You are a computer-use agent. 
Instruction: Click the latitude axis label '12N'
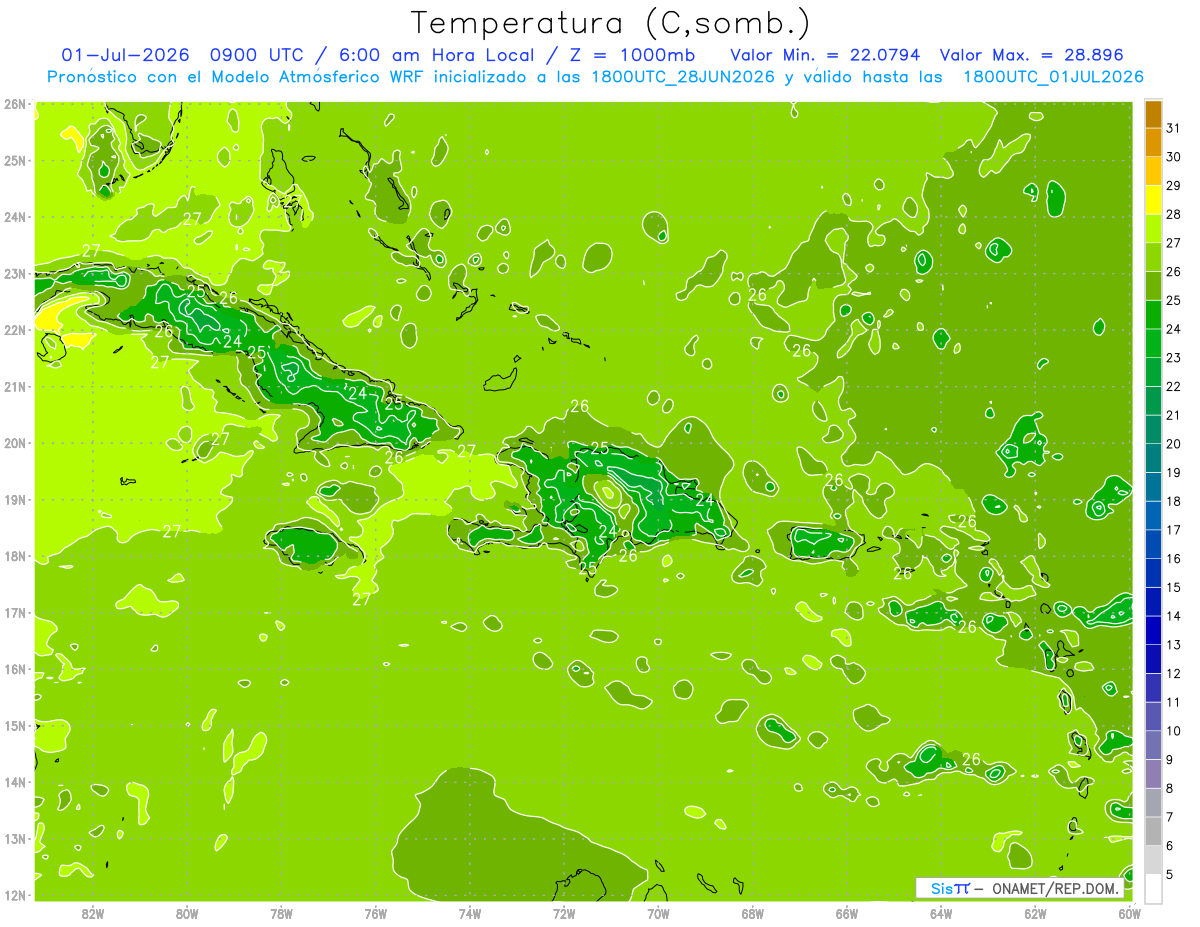click(x=14, y=895)
